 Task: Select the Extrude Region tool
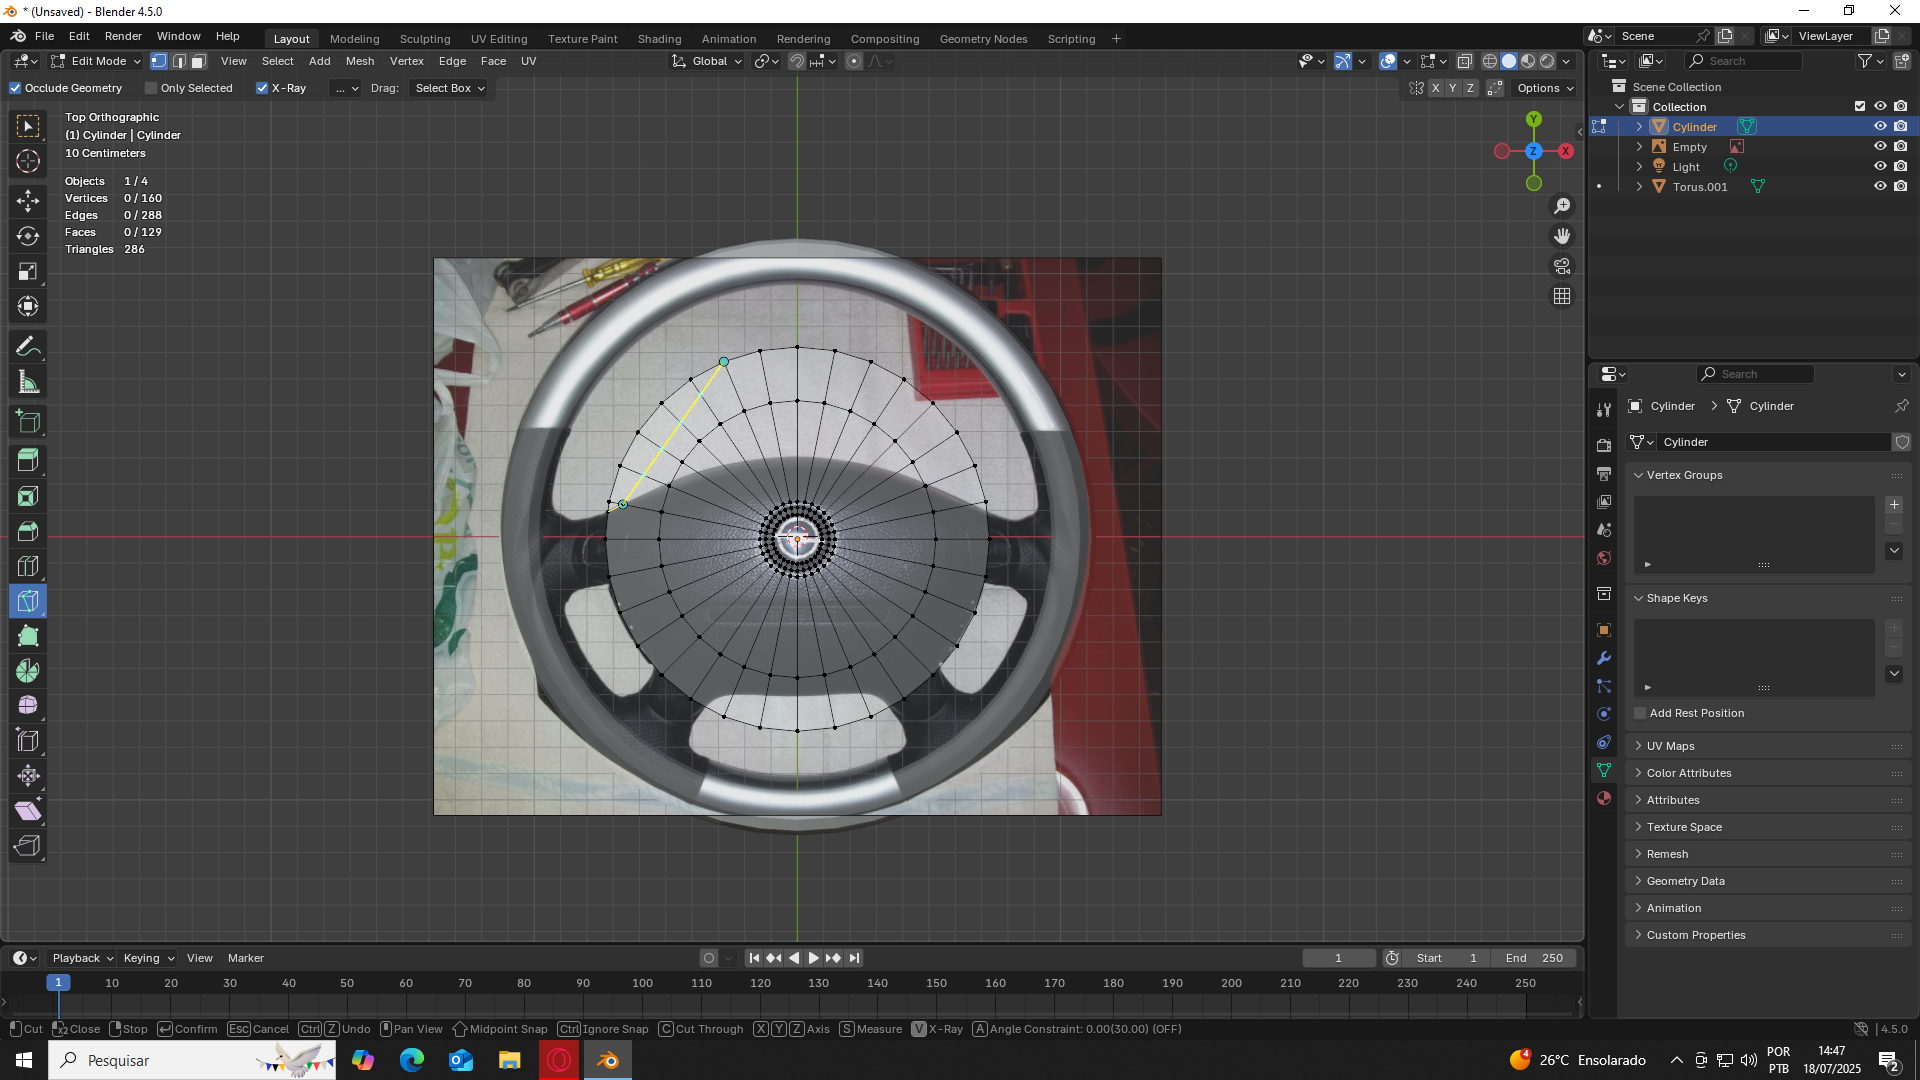pyautogui.click(x=28, y=461)
